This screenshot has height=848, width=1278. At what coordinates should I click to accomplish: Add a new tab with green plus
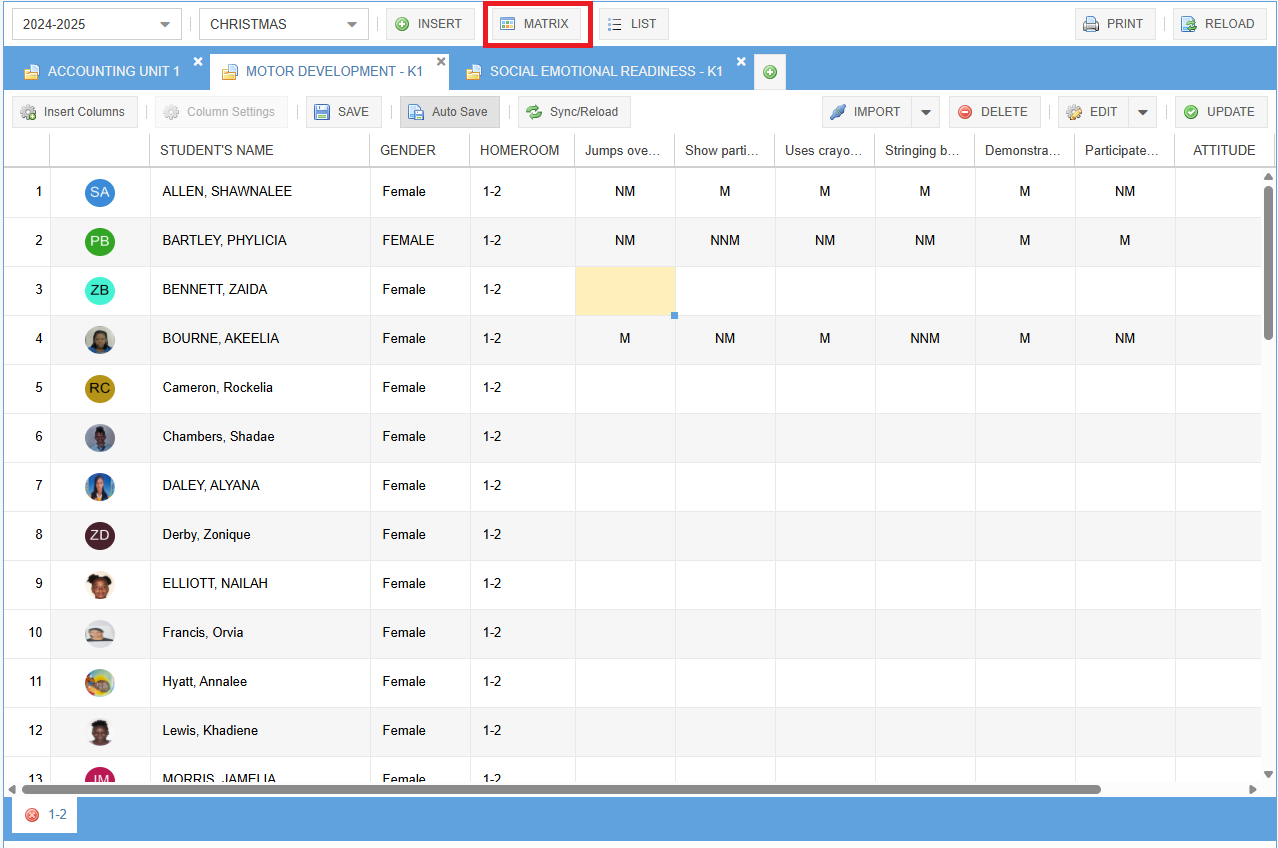click(770, 72)
